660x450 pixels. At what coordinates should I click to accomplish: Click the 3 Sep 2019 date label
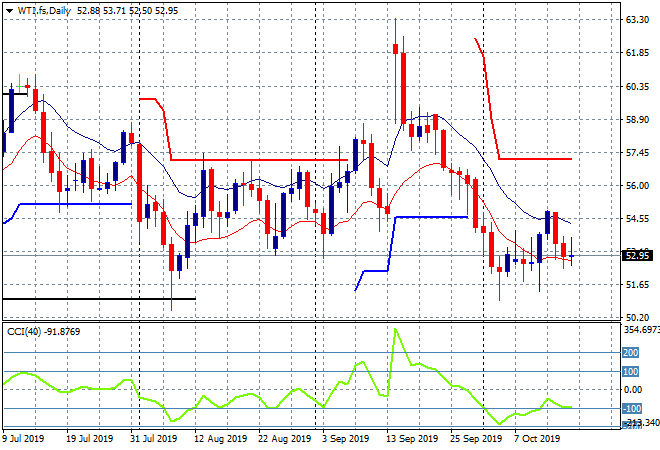[x=346, y=439]
